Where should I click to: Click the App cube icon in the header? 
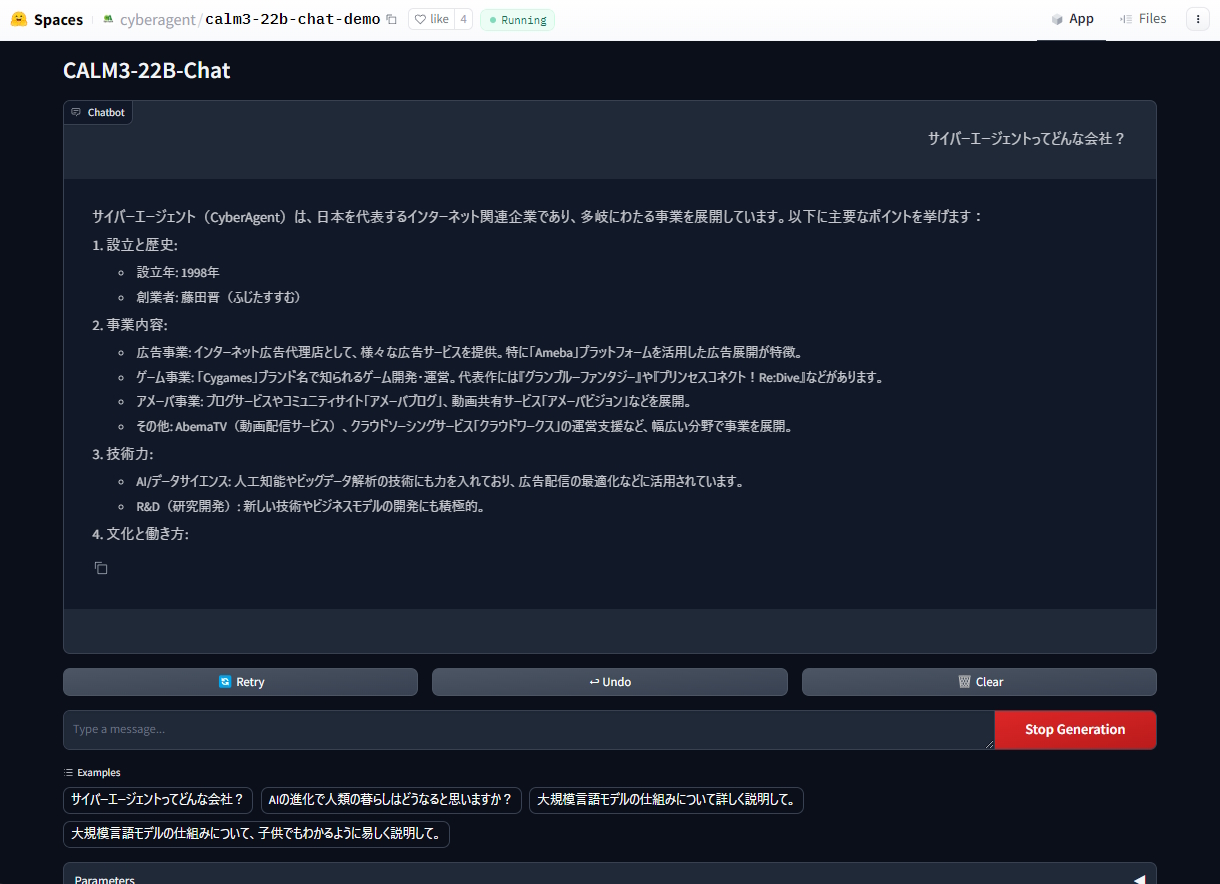1057,18
